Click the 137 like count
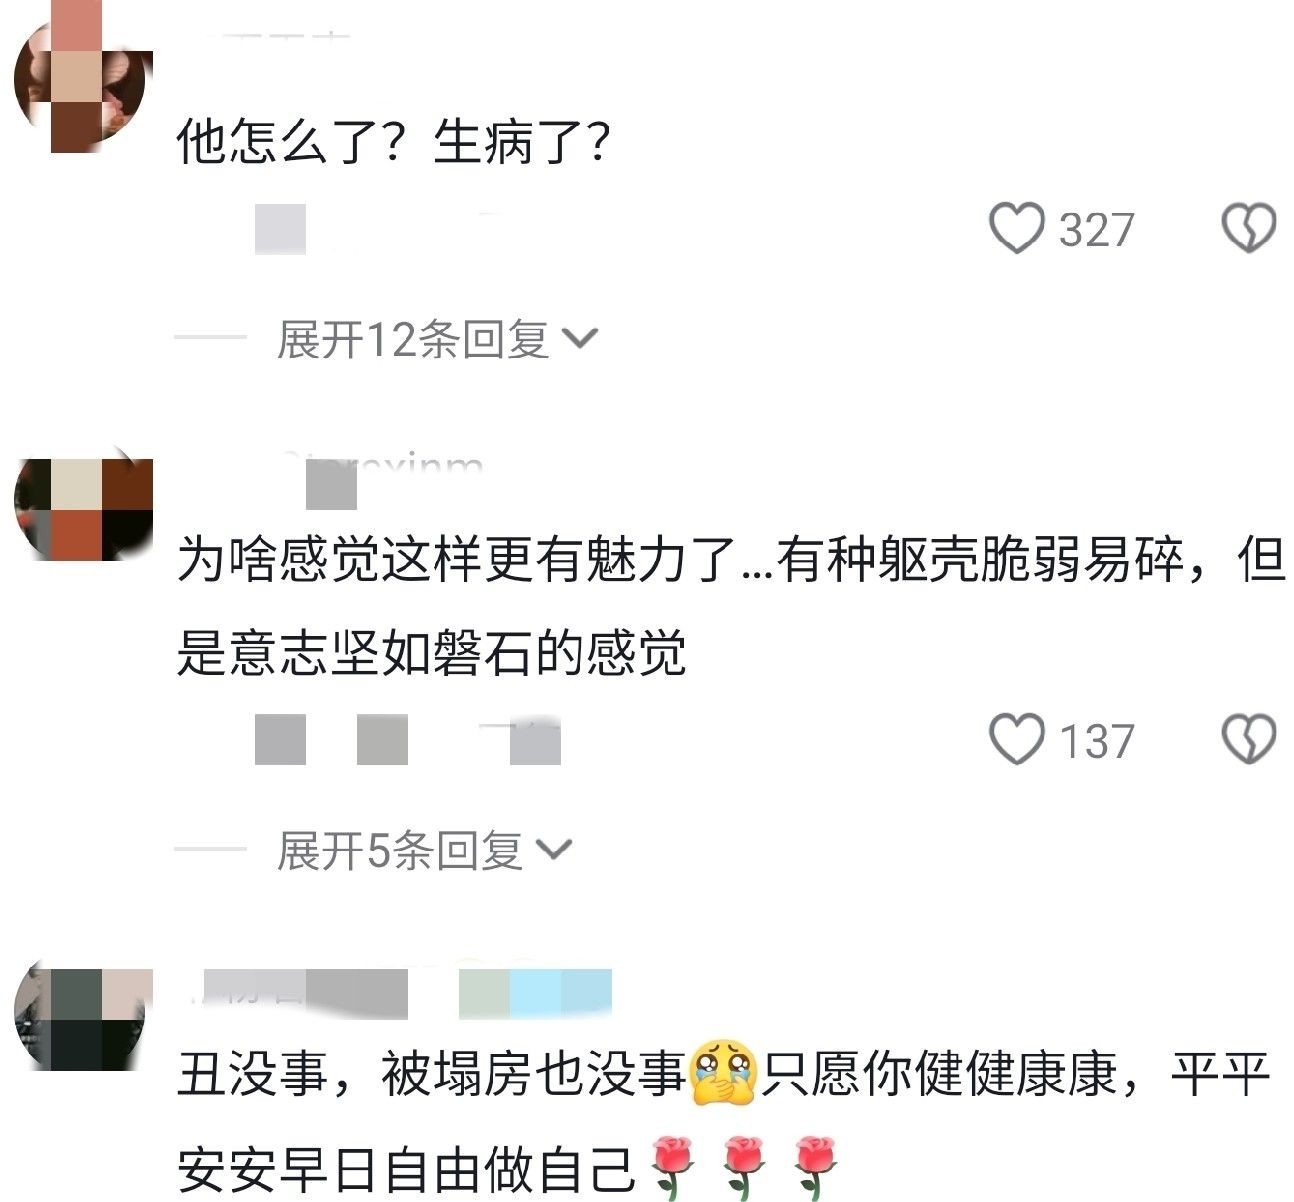1294x1202 pixels. (x=1096, y=741)
